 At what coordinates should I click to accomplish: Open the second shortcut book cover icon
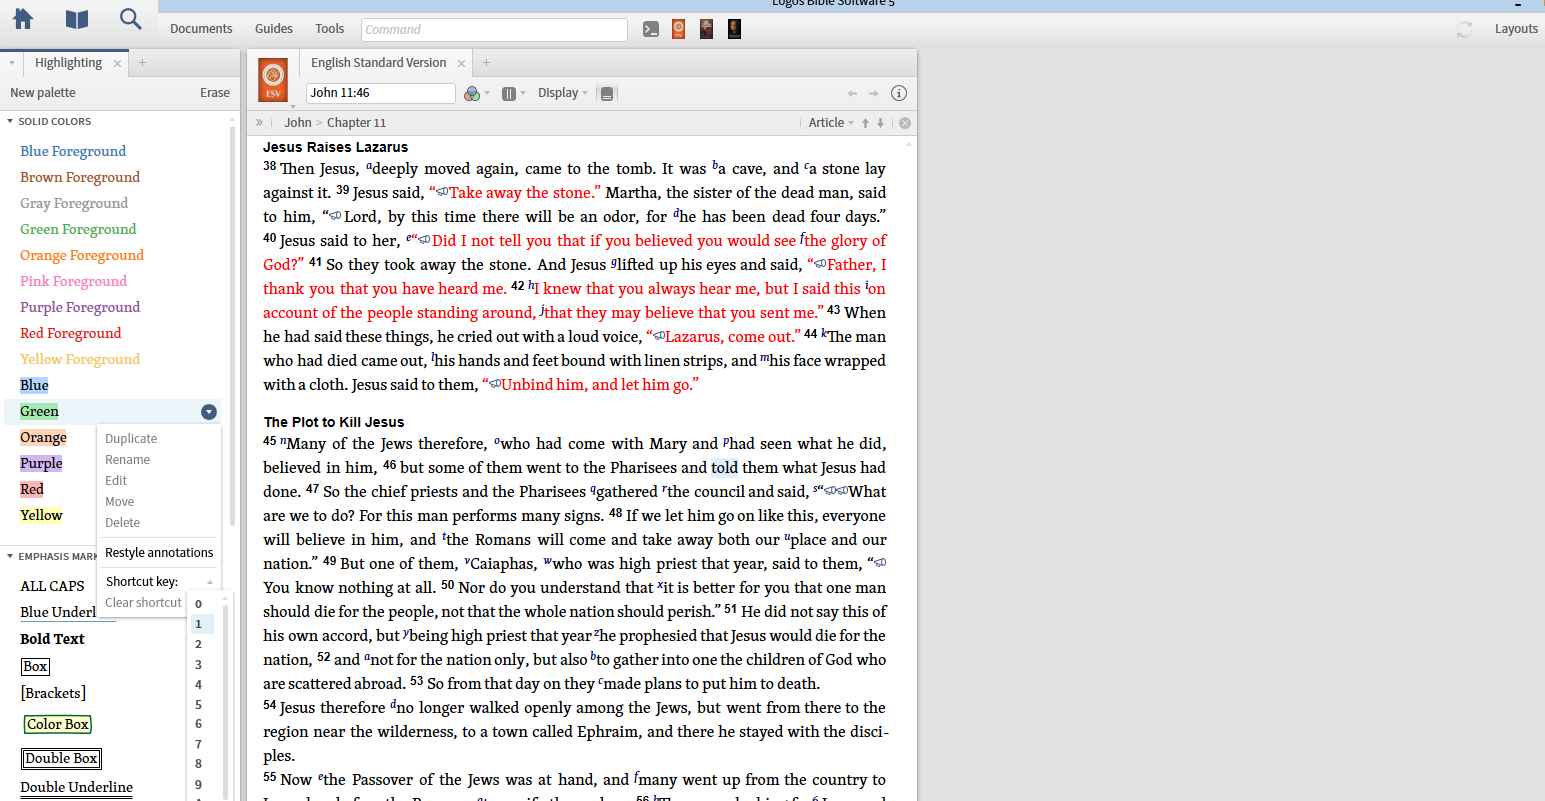point(707,29)
